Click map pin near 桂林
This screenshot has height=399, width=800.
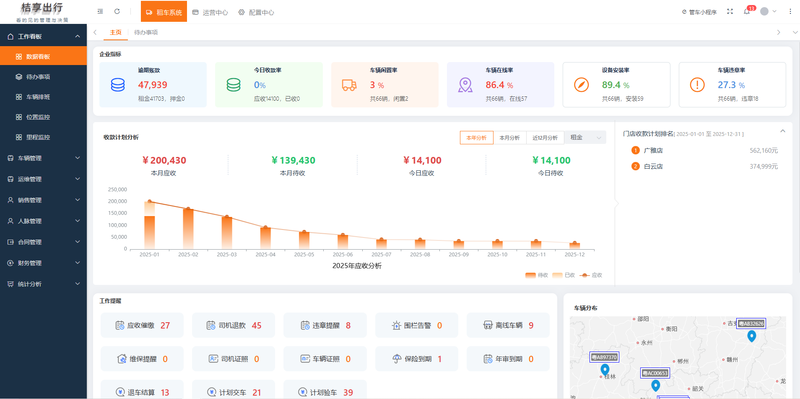[x=605, y=369]
